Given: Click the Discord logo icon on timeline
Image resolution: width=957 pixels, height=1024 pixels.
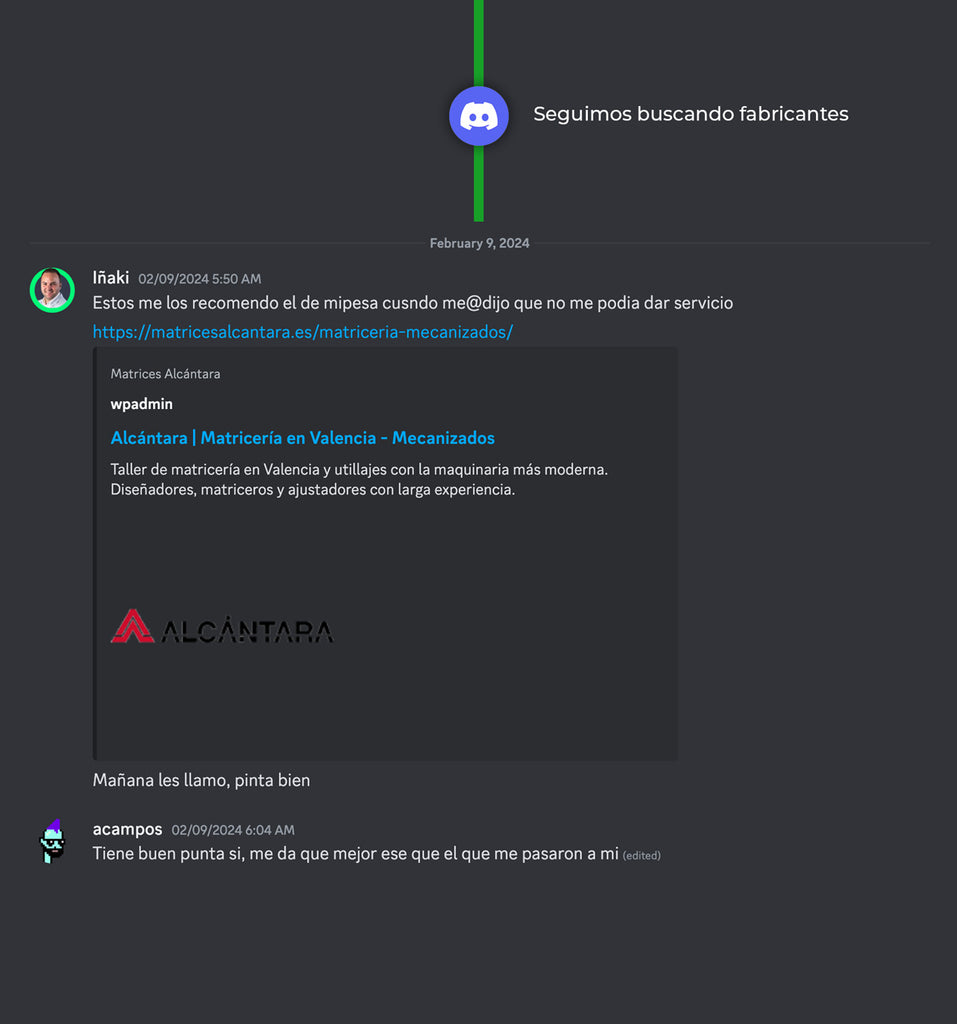Looking at the screenshot, I should (479, 116).
